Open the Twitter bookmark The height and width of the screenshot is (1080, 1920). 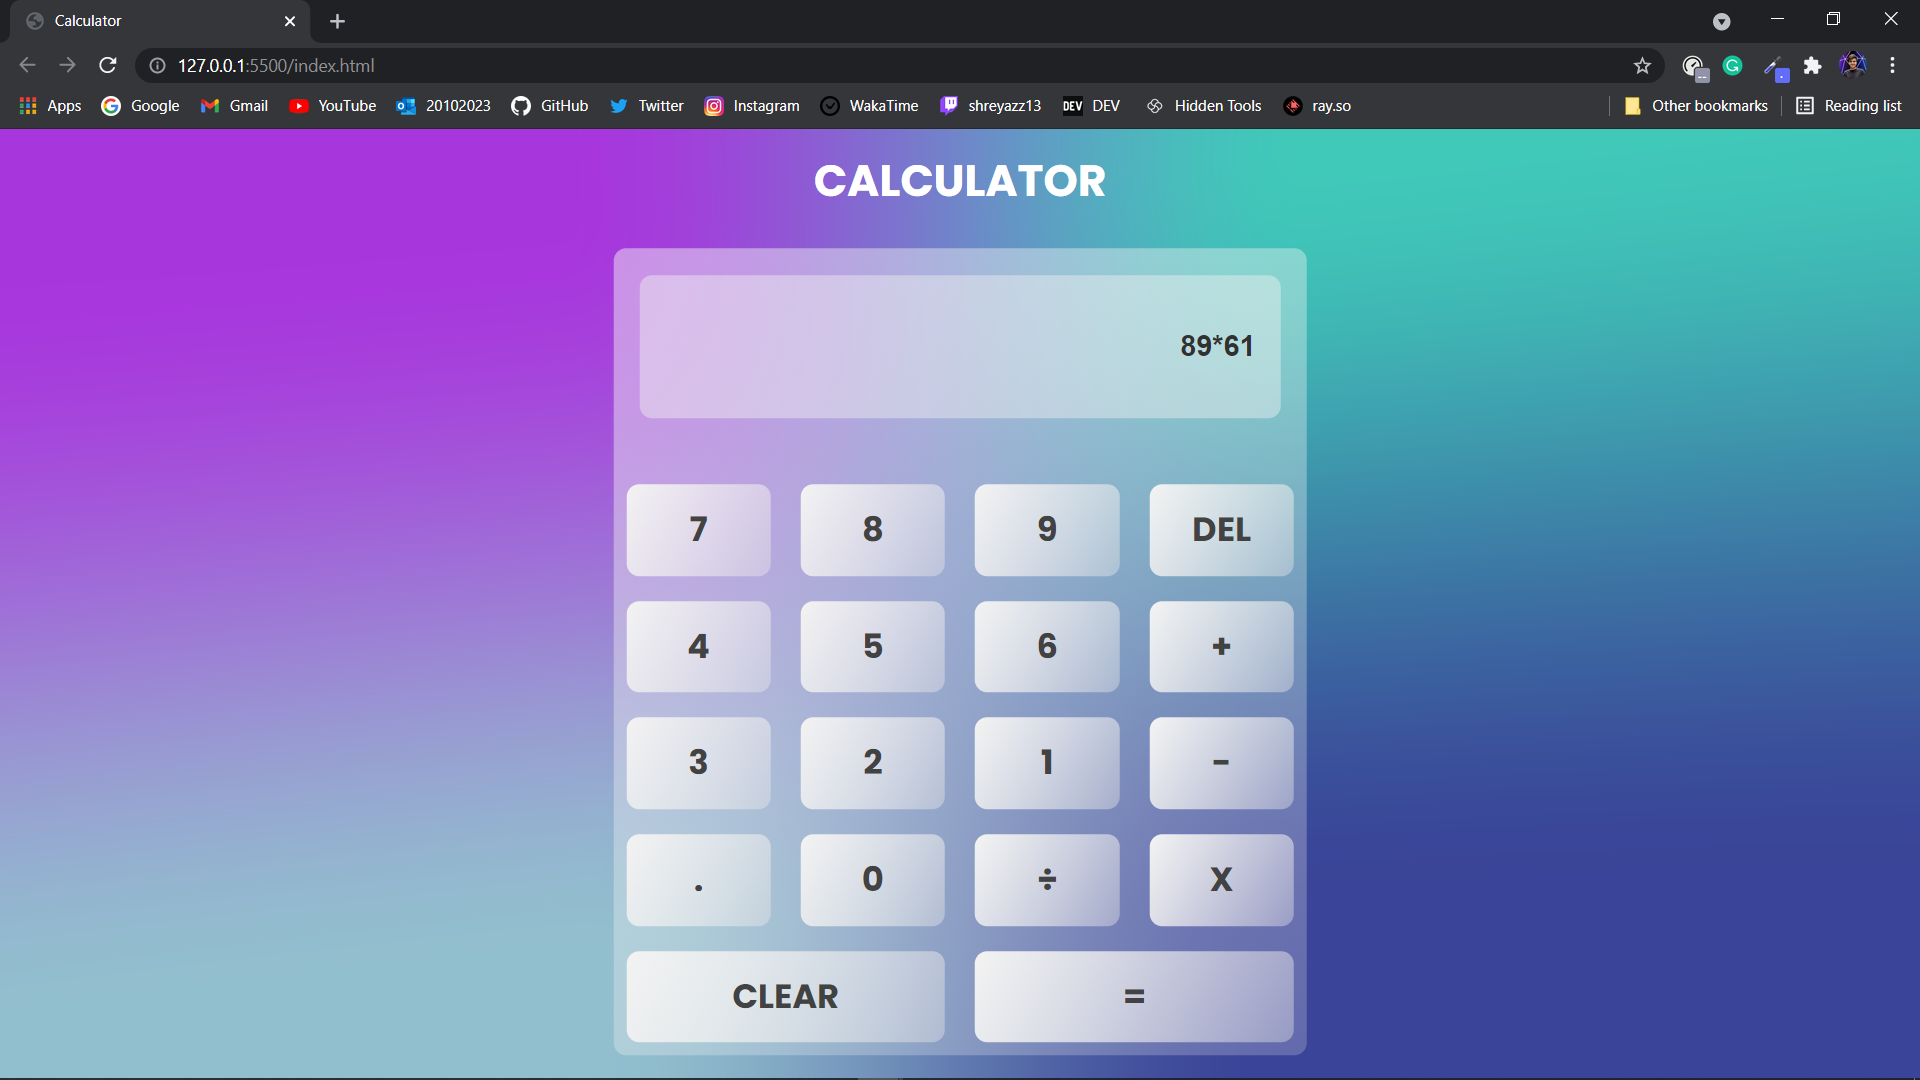646,105
